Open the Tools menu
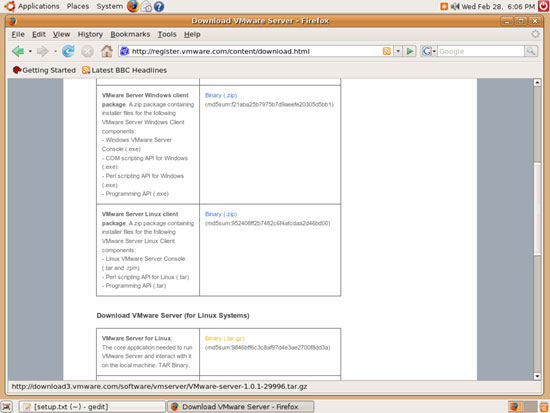 [167, 34]
